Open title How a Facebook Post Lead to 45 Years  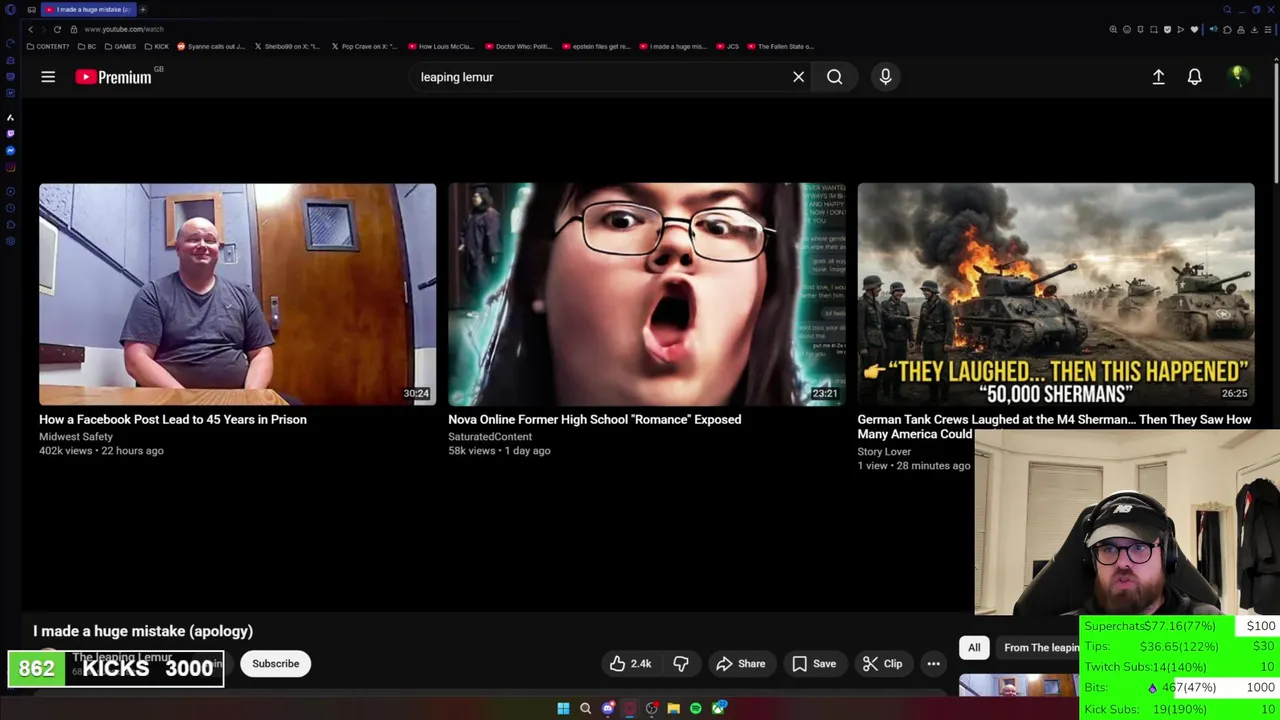173,419
